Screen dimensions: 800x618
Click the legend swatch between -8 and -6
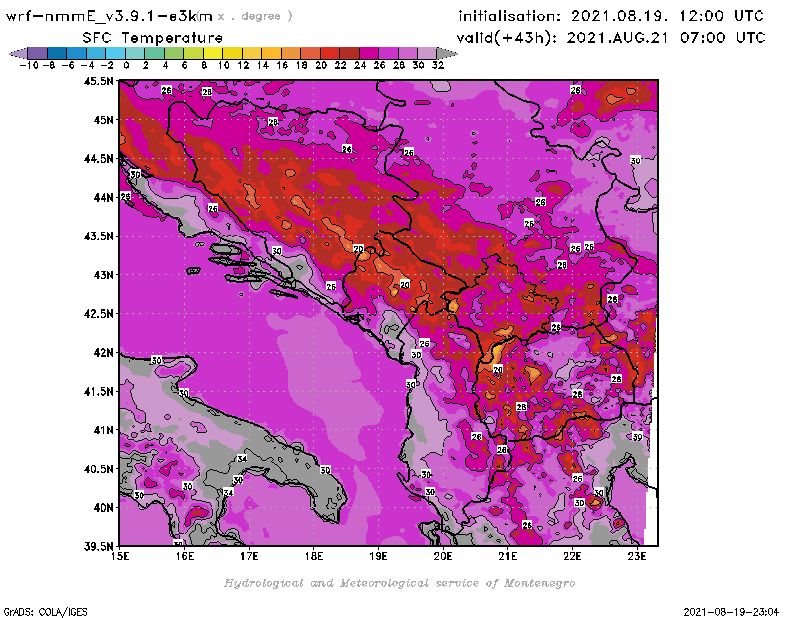coord(57,53)
